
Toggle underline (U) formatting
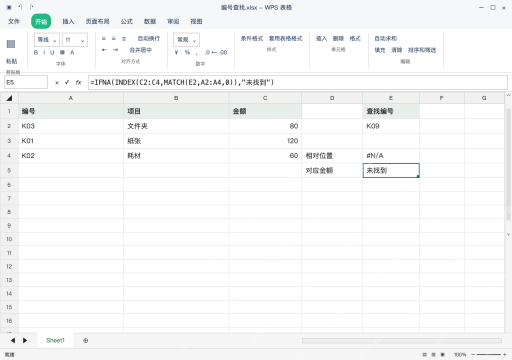[52, 52]
